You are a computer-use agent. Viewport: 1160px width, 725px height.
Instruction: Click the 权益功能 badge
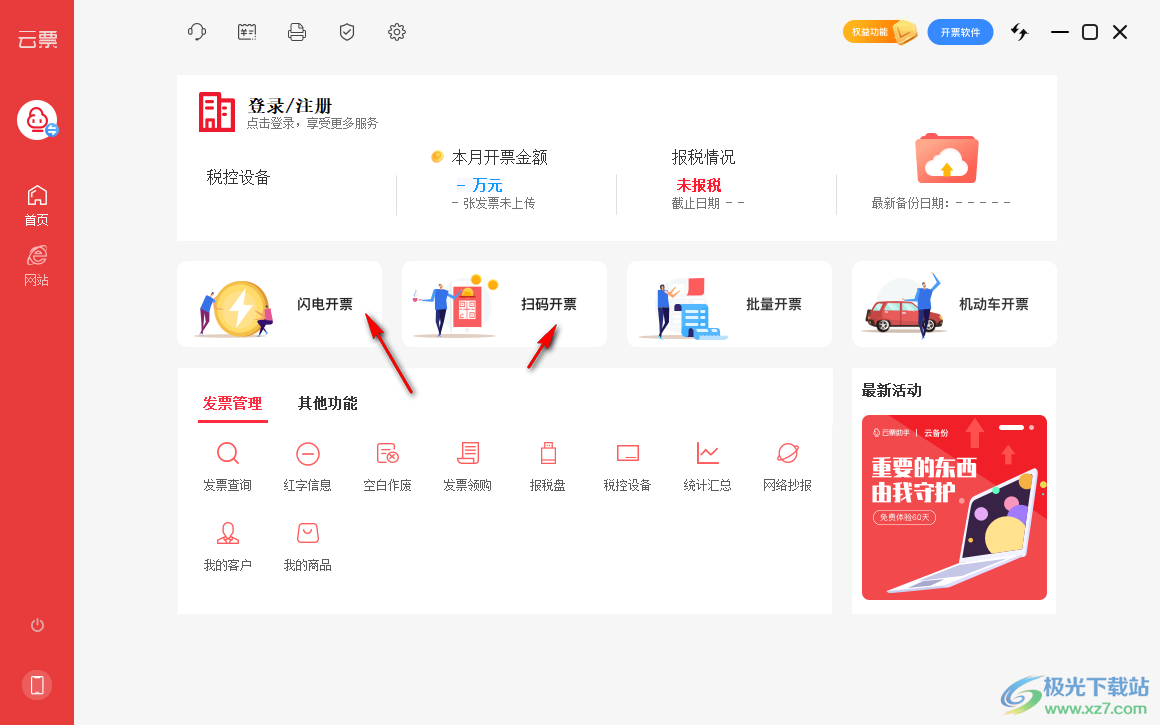(x=880, y=32)
